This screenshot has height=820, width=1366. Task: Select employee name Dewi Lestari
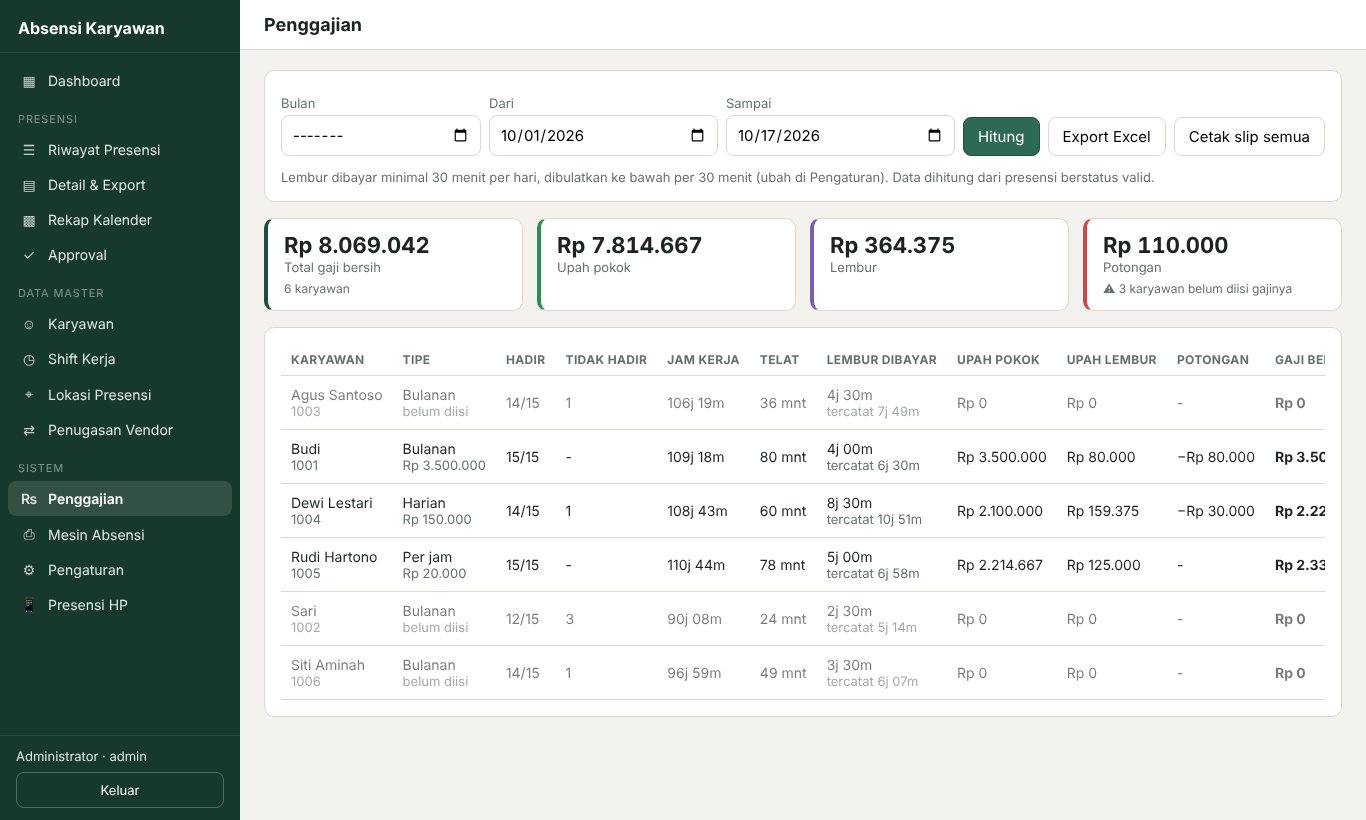click(331, 503)
